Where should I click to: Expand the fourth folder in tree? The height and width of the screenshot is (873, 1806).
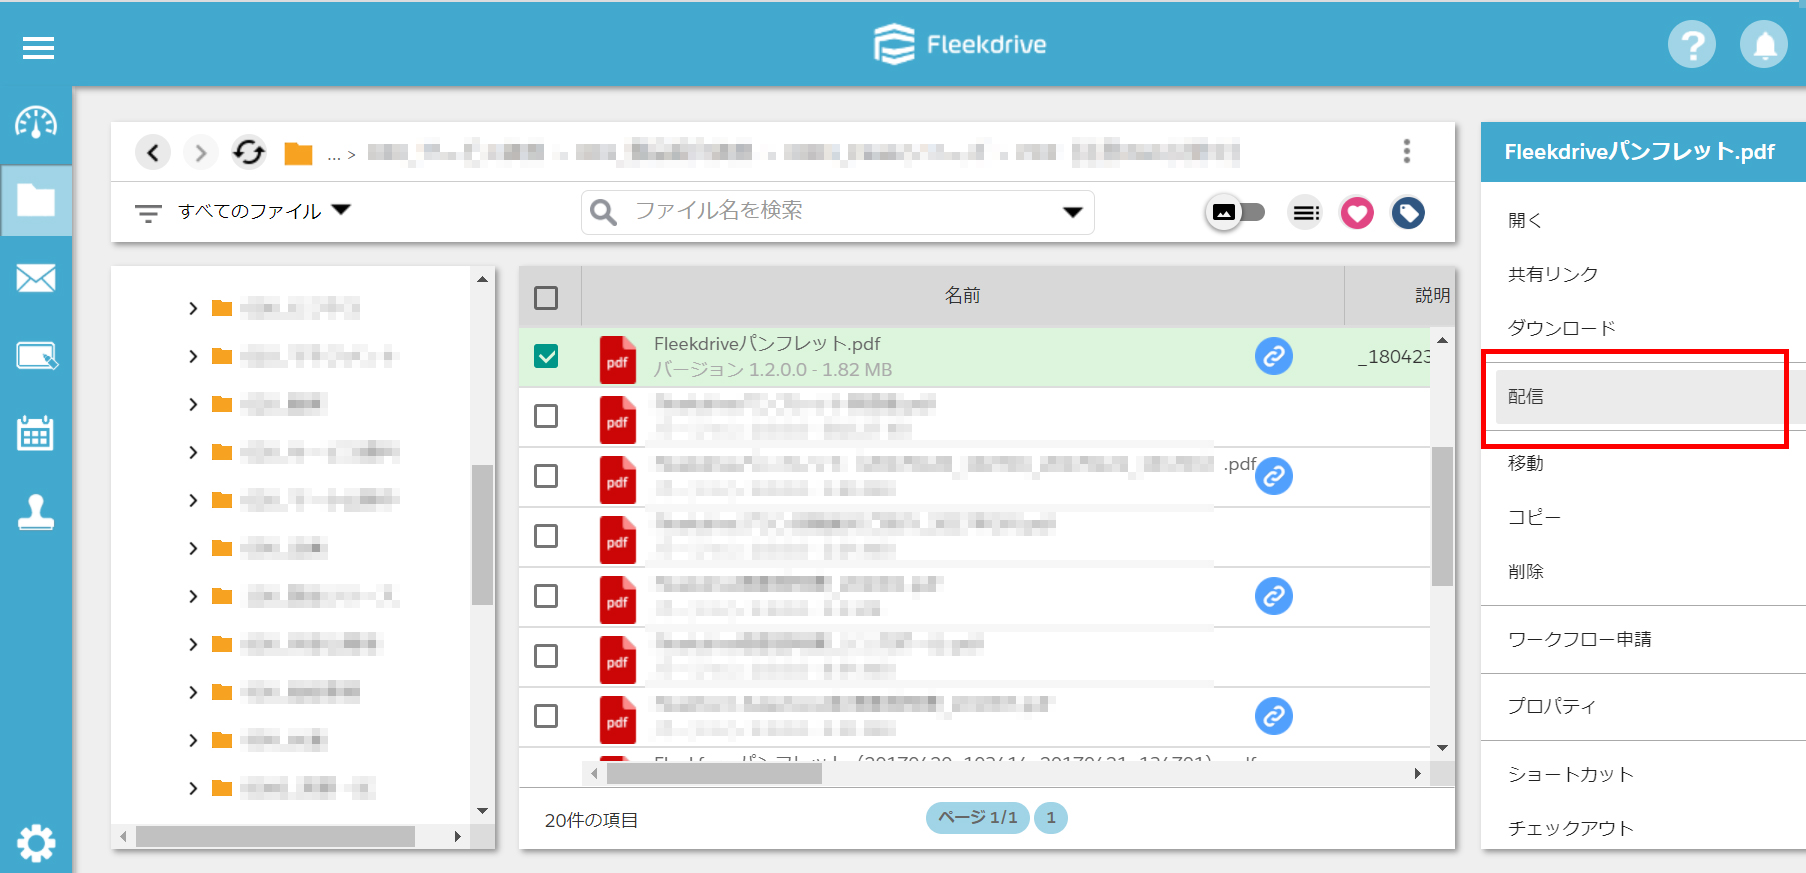pos(193,452)
